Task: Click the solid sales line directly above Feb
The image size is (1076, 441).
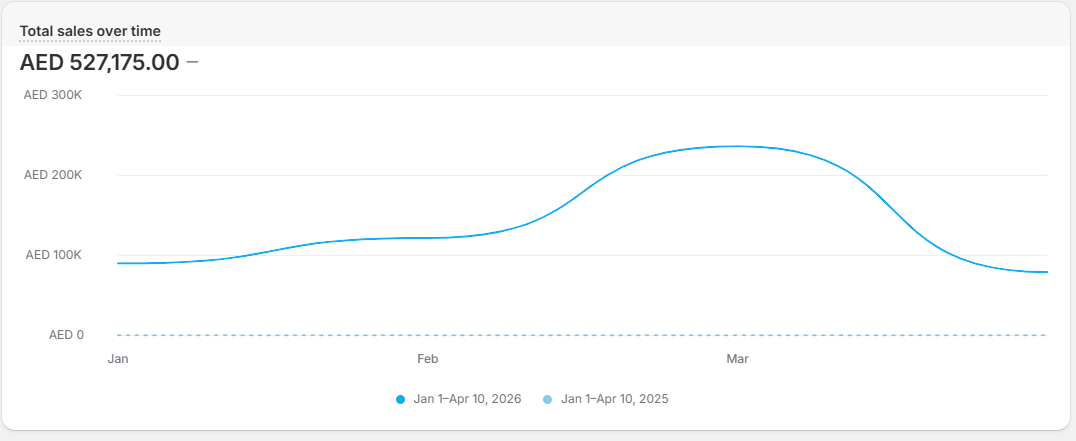Action: point(428,238)
